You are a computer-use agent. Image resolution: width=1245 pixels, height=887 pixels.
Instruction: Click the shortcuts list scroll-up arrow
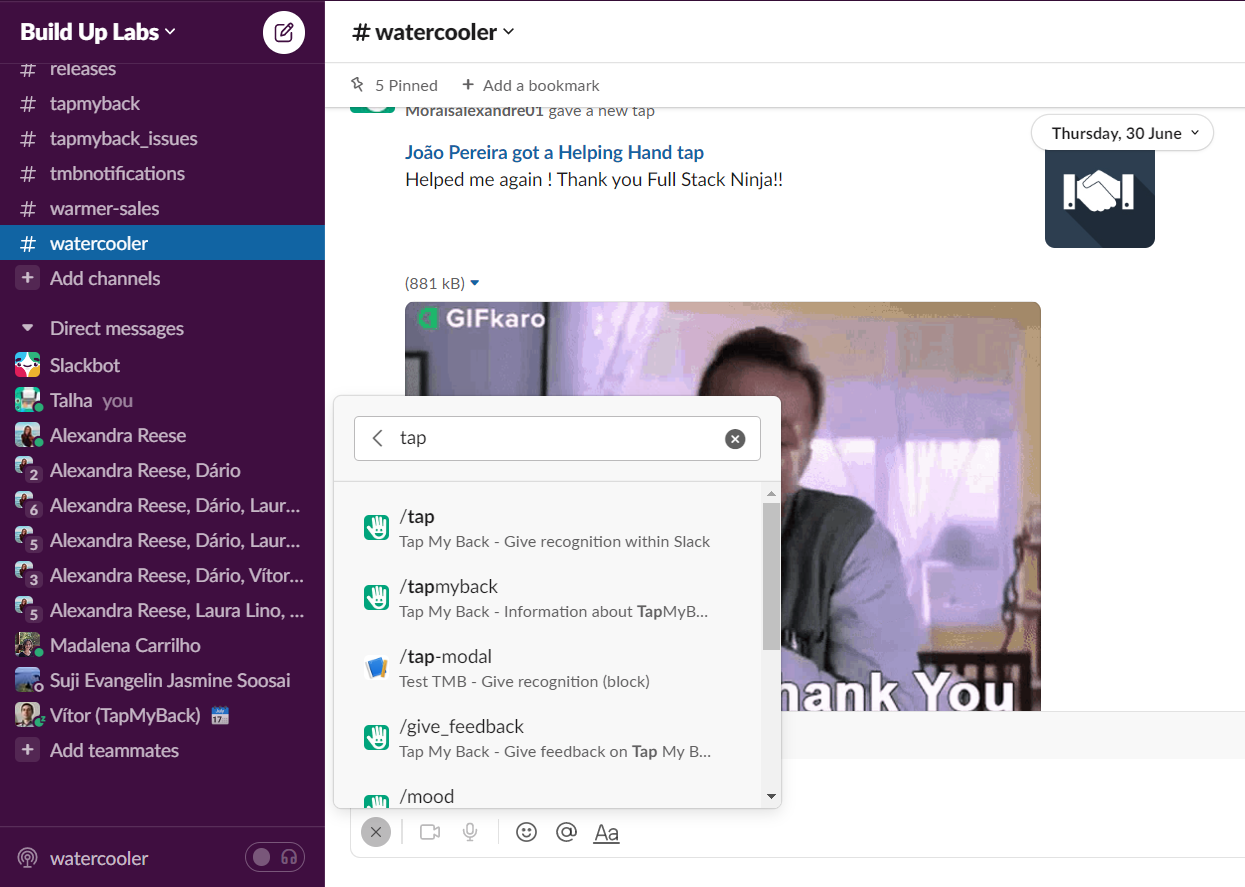[x=770, y=493]
